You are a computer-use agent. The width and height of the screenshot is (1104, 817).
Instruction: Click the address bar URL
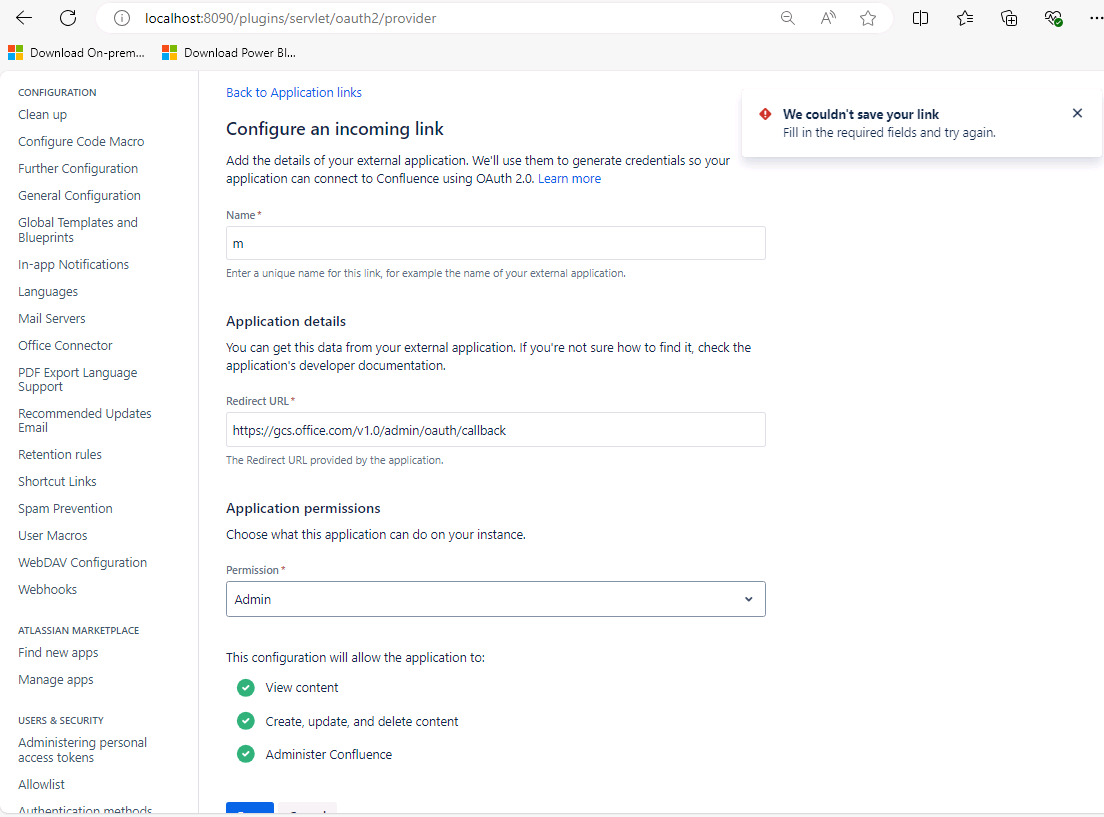click(291, 18)
